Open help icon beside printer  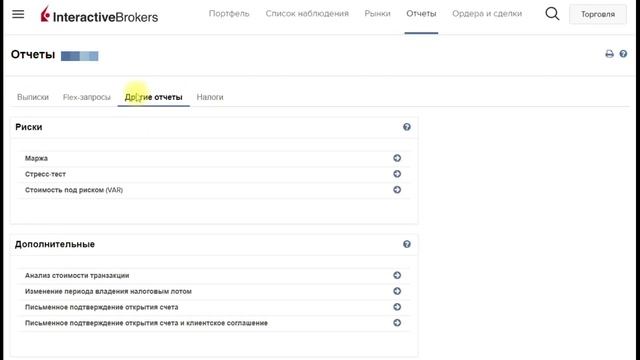[x=623, y=53]
